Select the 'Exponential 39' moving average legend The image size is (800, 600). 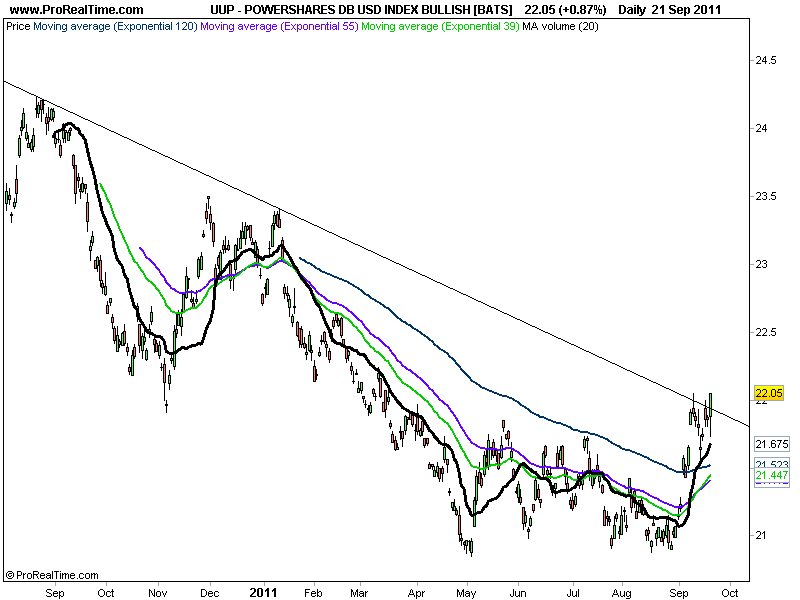pos(440,26)
